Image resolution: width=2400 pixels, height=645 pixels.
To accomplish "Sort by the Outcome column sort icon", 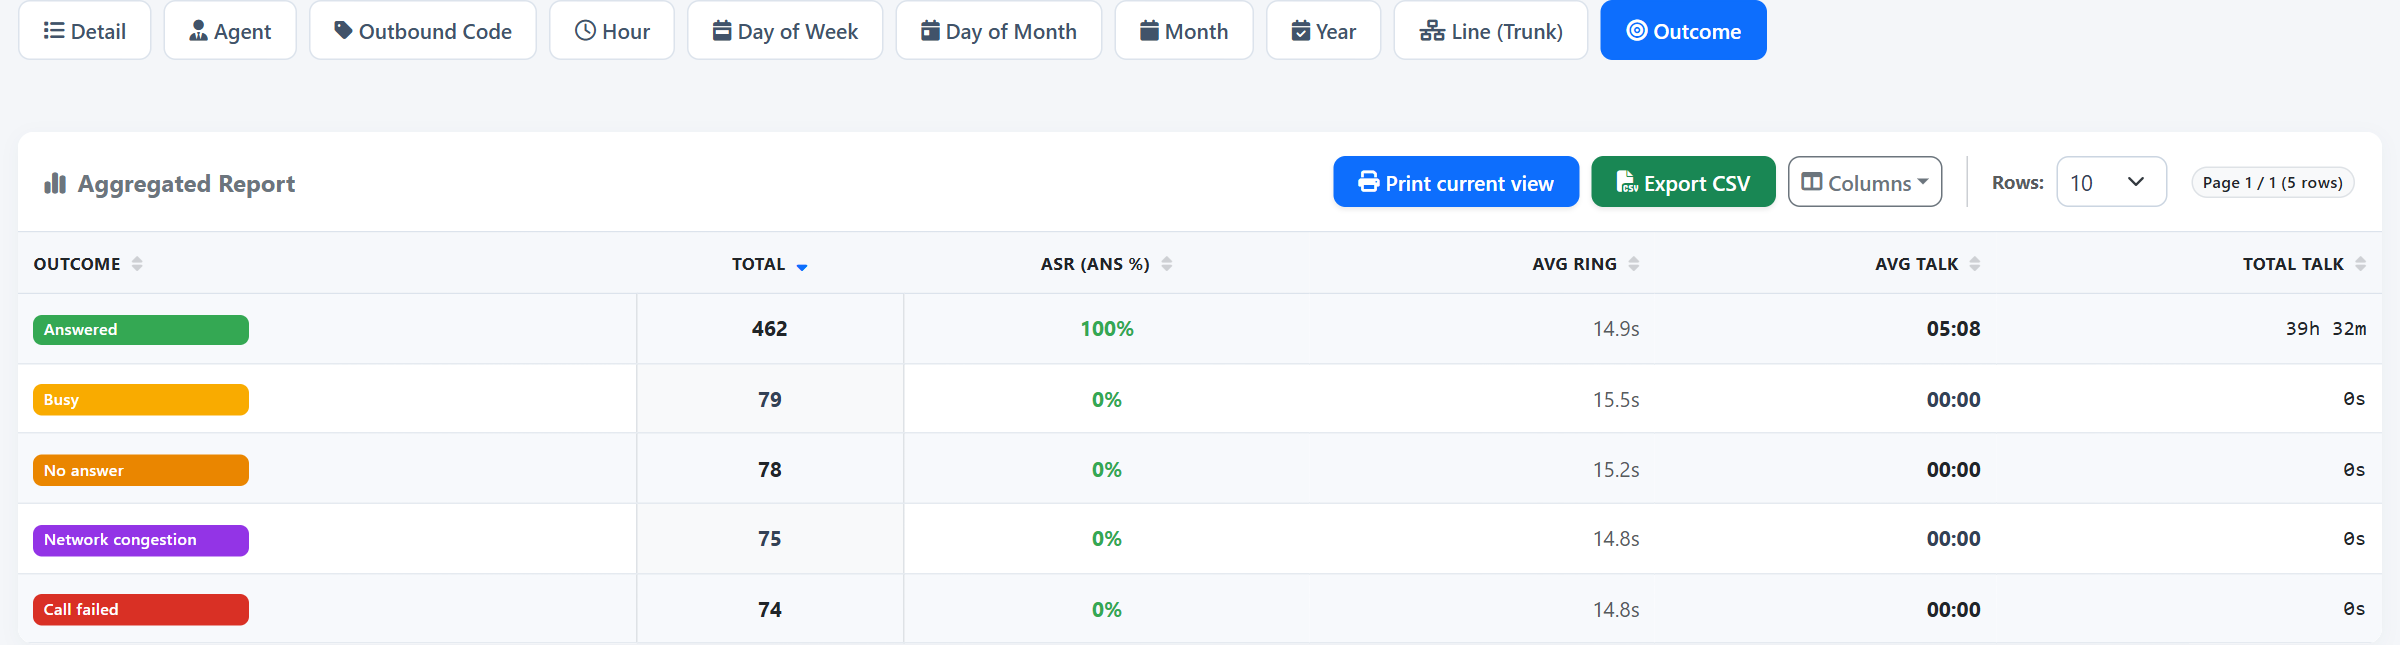I will [x=137, y=264].
